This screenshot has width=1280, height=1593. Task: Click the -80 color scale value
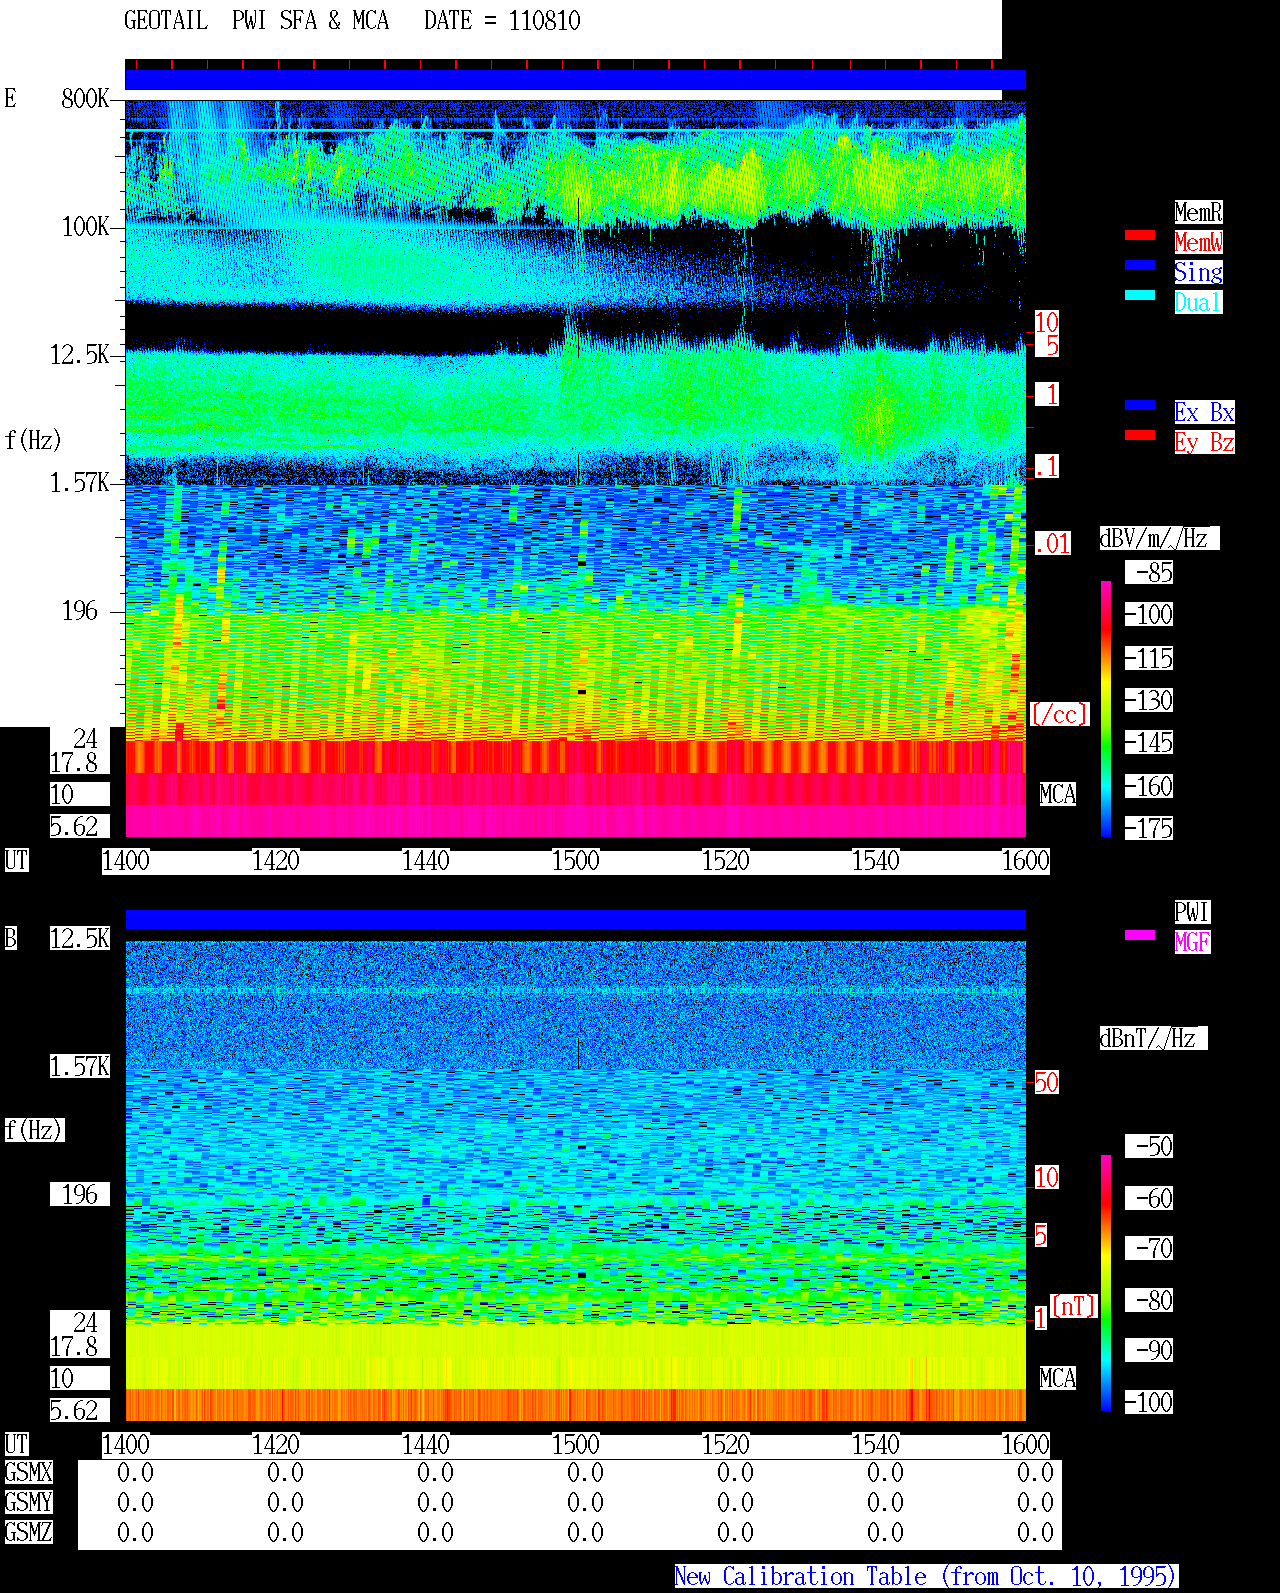tap(1149, 1300)
